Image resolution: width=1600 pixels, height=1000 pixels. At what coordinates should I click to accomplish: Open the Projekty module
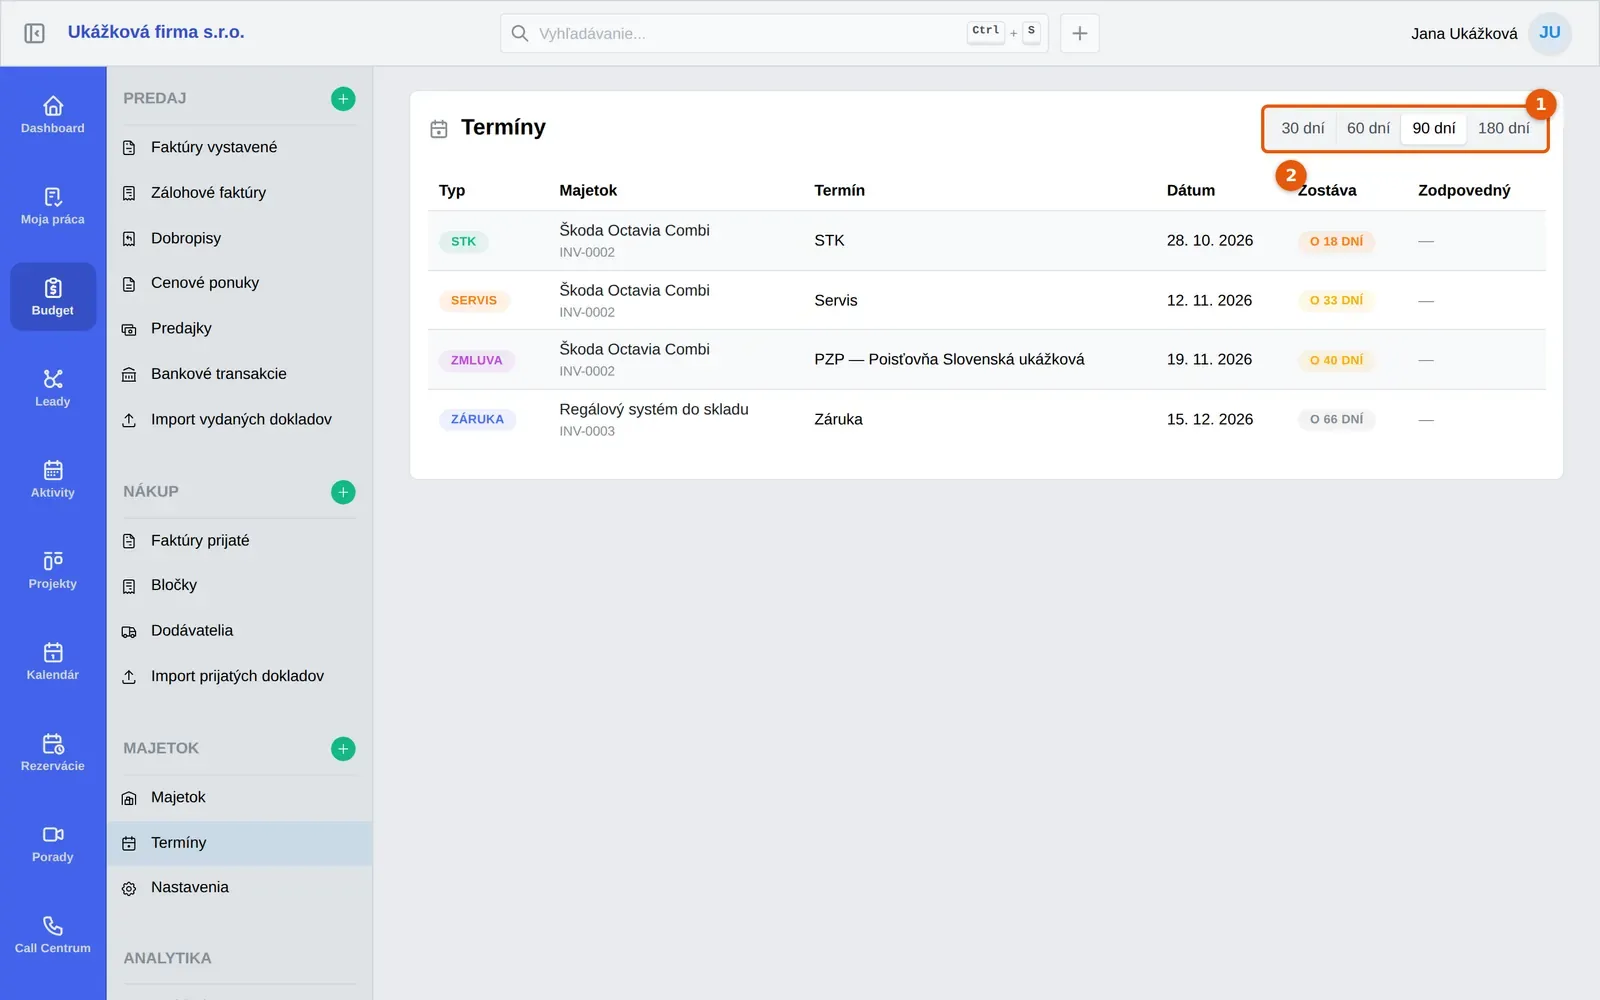[x=53, y=569]
